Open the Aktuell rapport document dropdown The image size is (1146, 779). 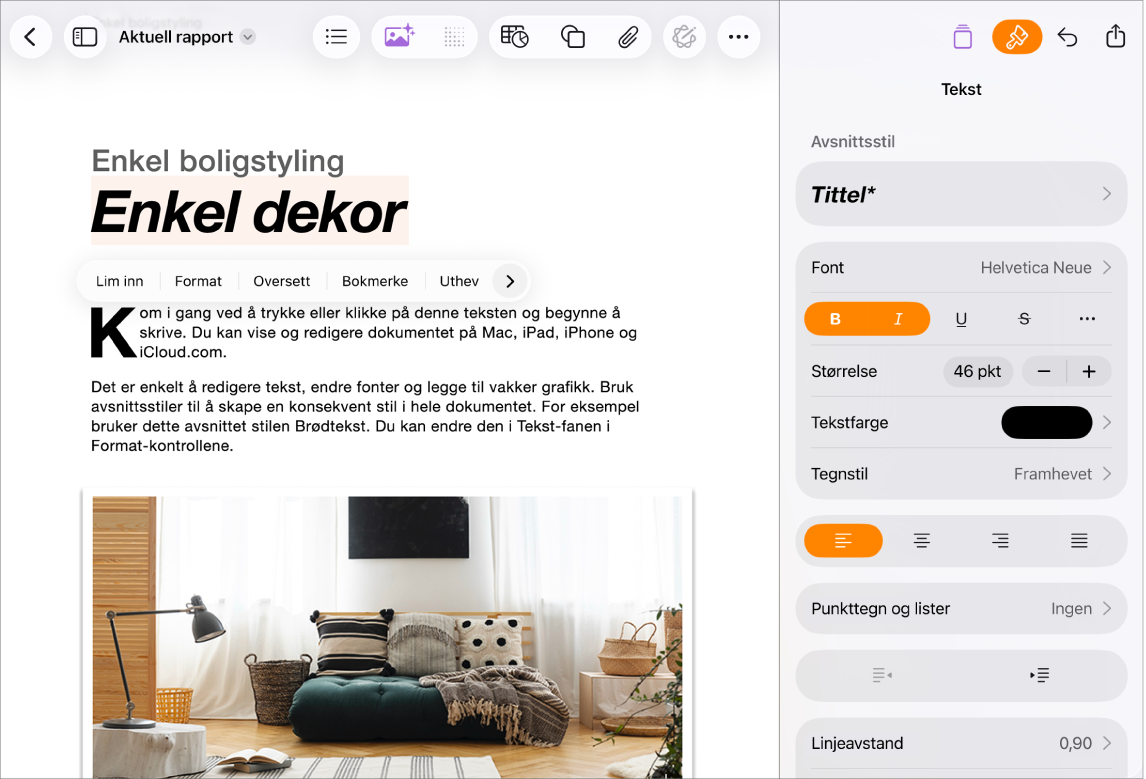[186, 37]
